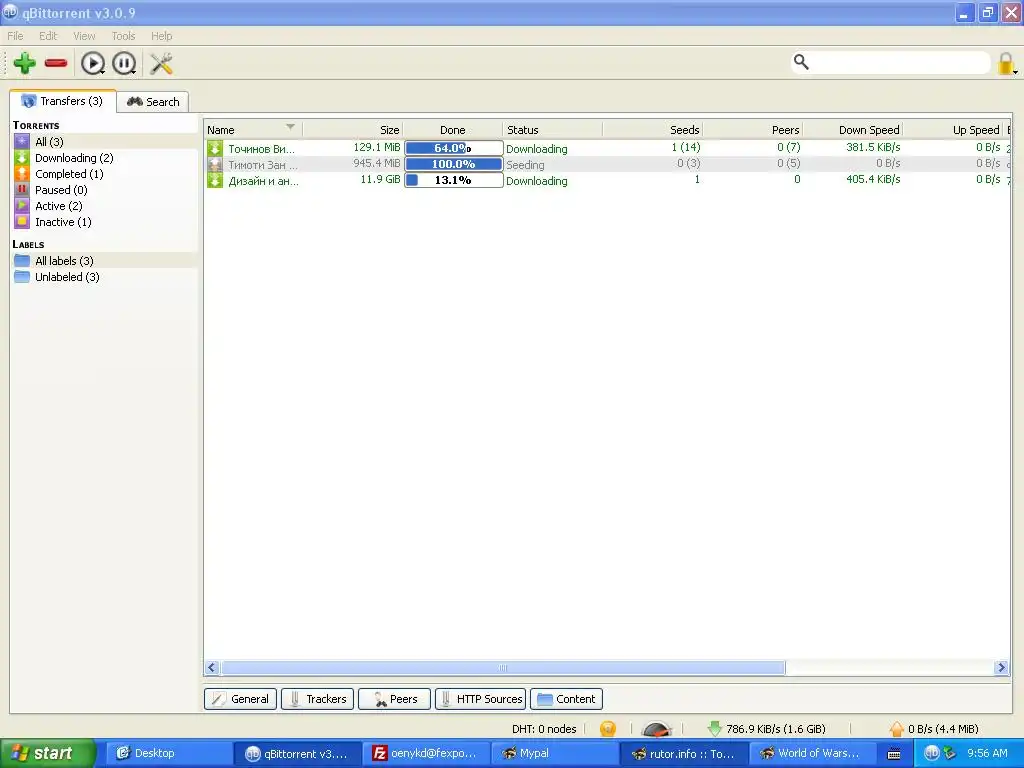Click the scrollbar left arrow button
The width and height of the screenshot is (1024, 768).
point(212,667)
